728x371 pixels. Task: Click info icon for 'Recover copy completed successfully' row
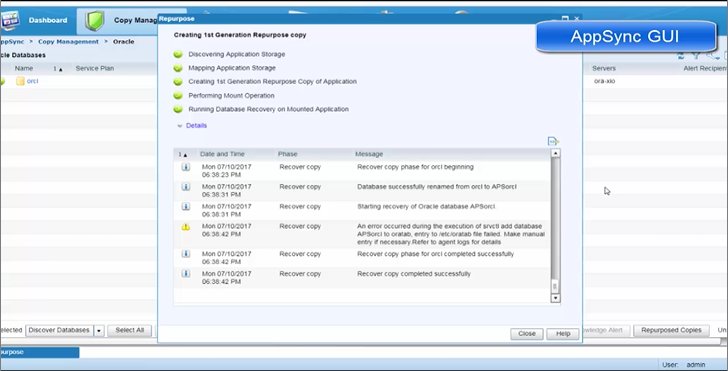pyautogui.click(x=185, y=274)
